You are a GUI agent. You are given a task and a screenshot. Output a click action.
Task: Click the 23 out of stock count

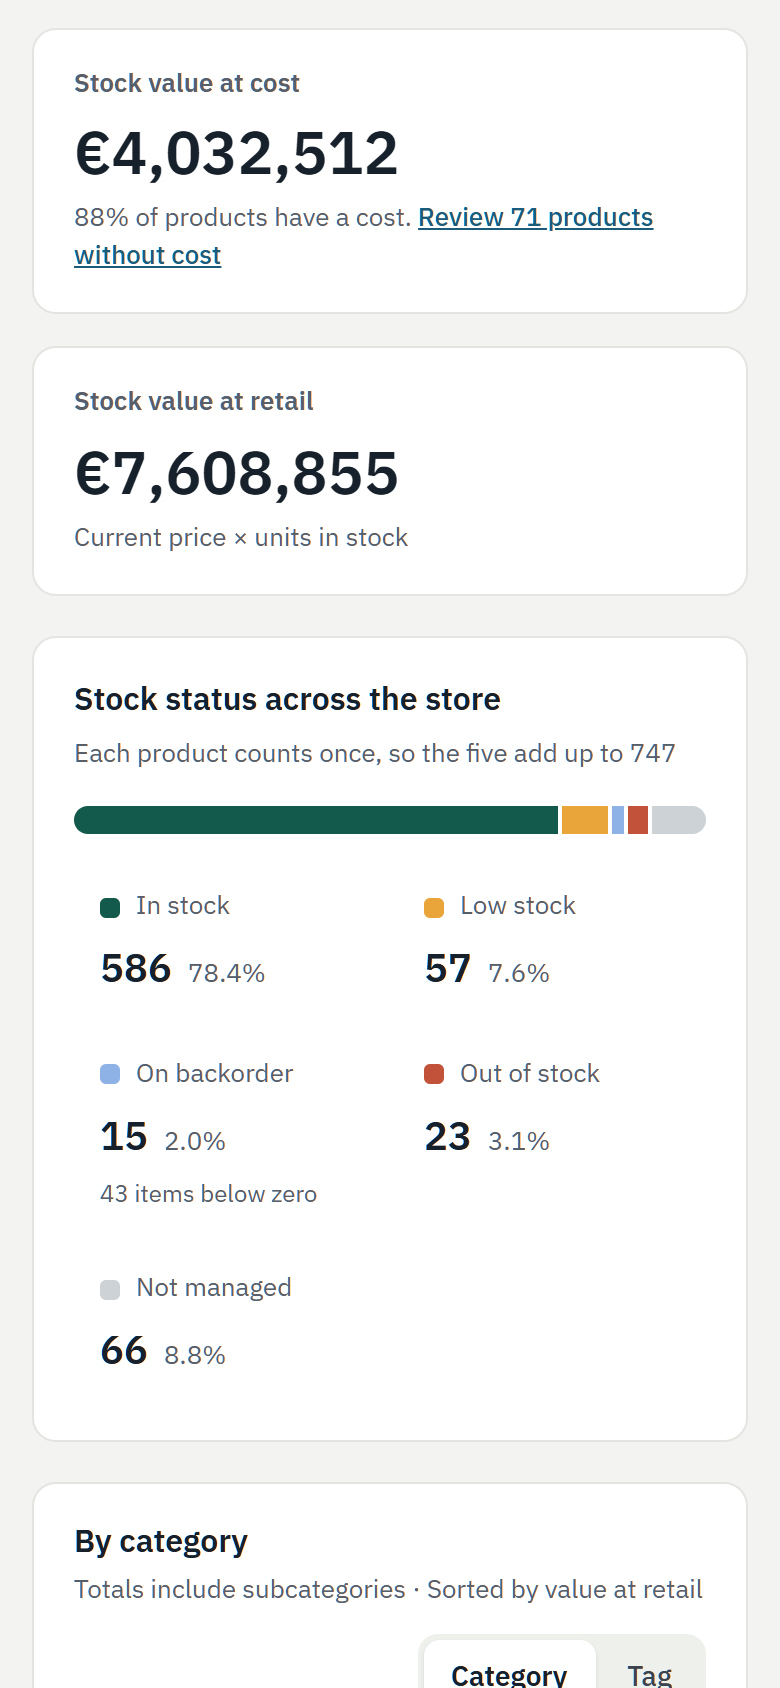point(447,1137)
